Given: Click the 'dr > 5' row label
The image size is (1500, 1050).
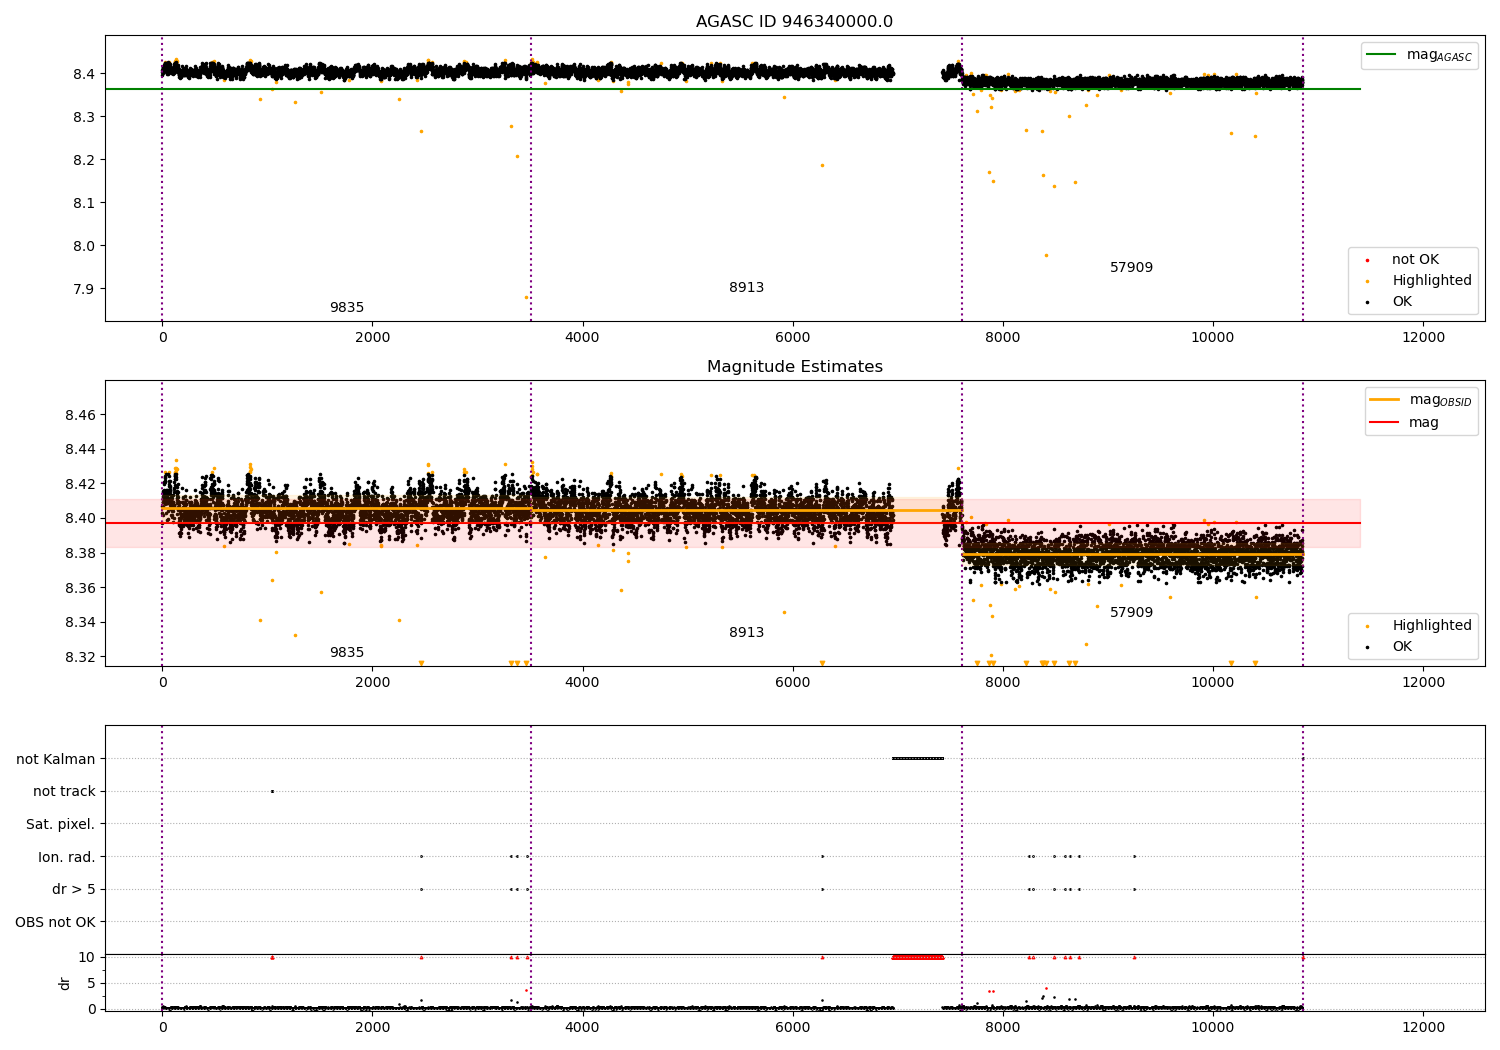Looking at the screenshot, I should [x=74, y=889].
